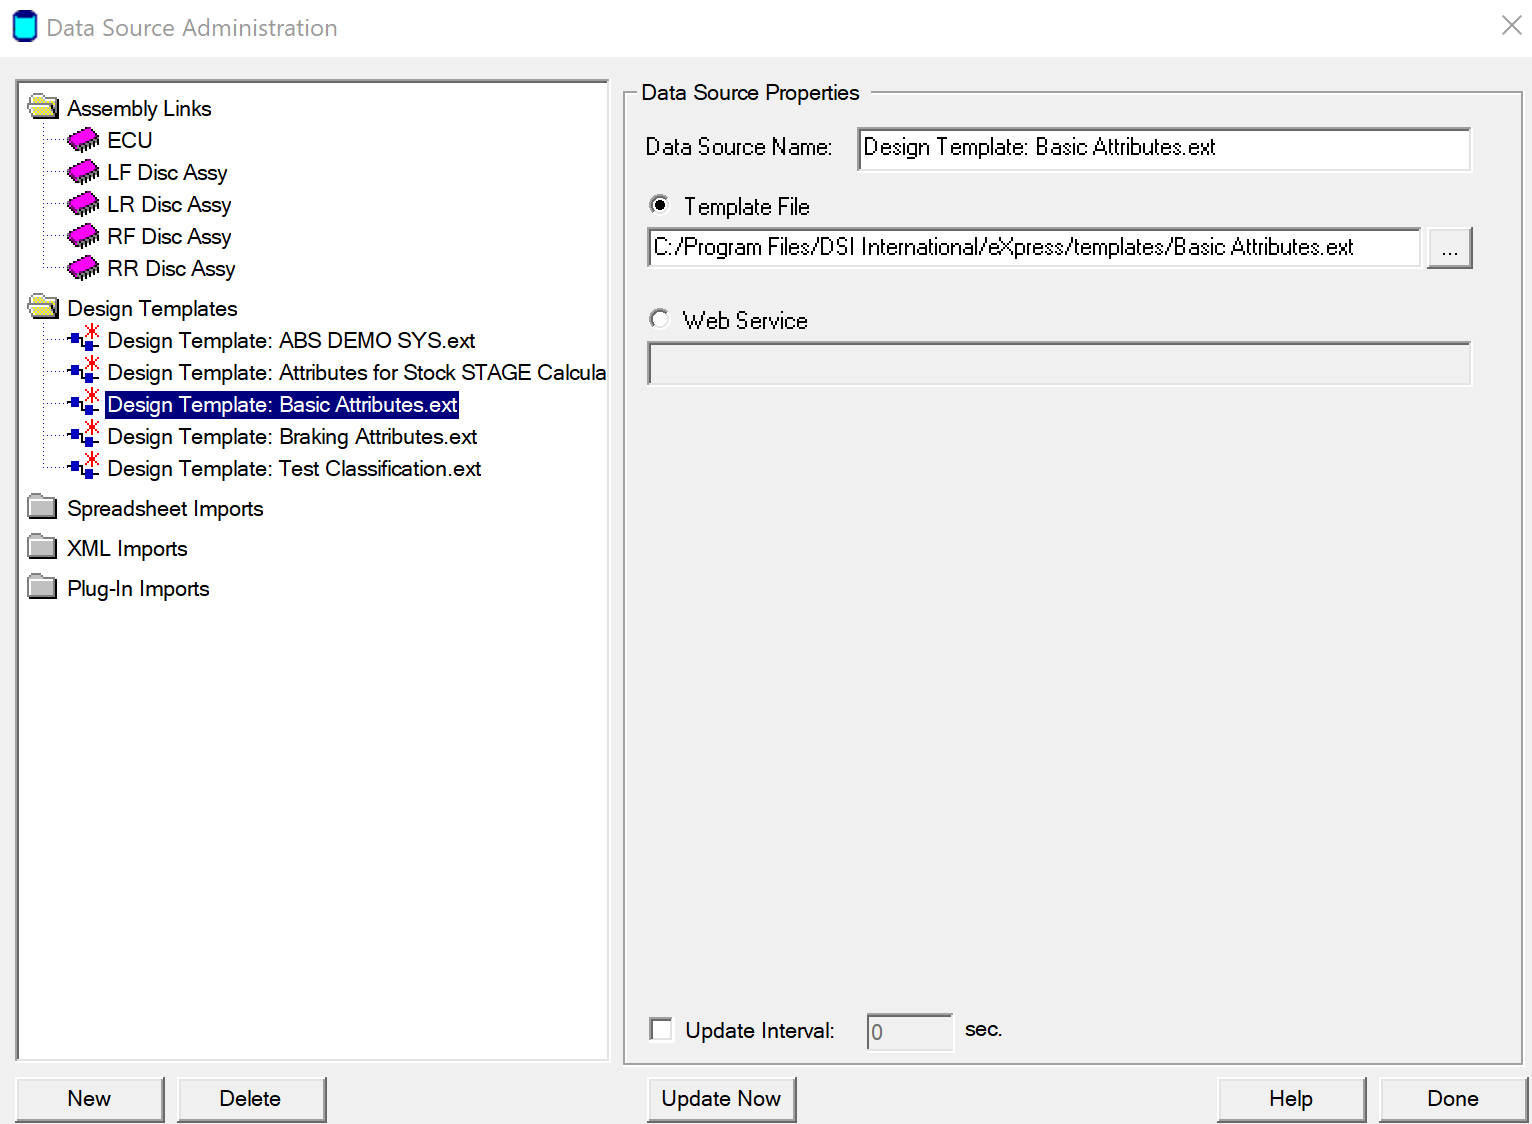1532x1124 pixels.
Task: Click the XML Imports folder icon
Action: click(x=43, y=547)
